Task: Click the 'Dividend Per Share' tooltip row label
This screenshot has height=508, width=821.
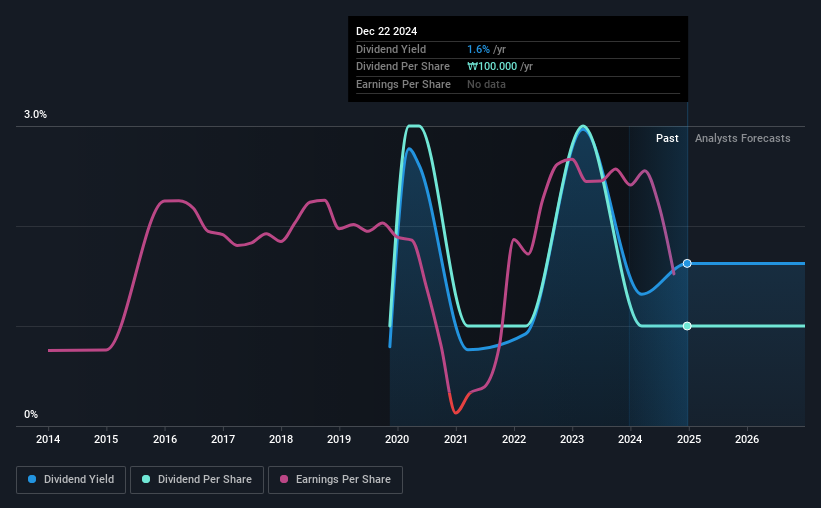Action: (x=403, y=67)
